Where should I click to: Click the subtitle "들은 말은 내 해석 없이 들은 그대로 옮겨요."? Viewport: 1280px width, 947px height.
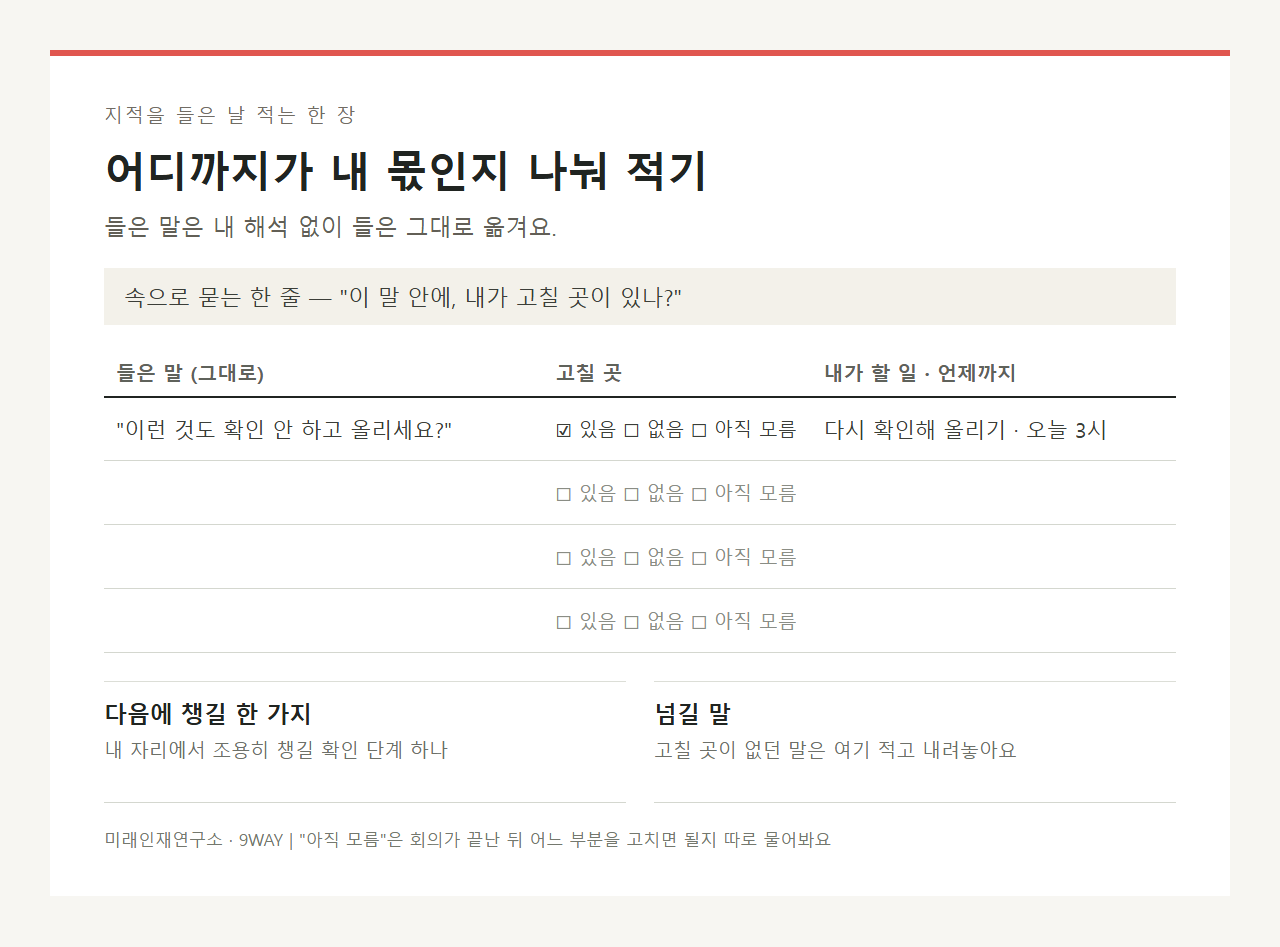330,227
